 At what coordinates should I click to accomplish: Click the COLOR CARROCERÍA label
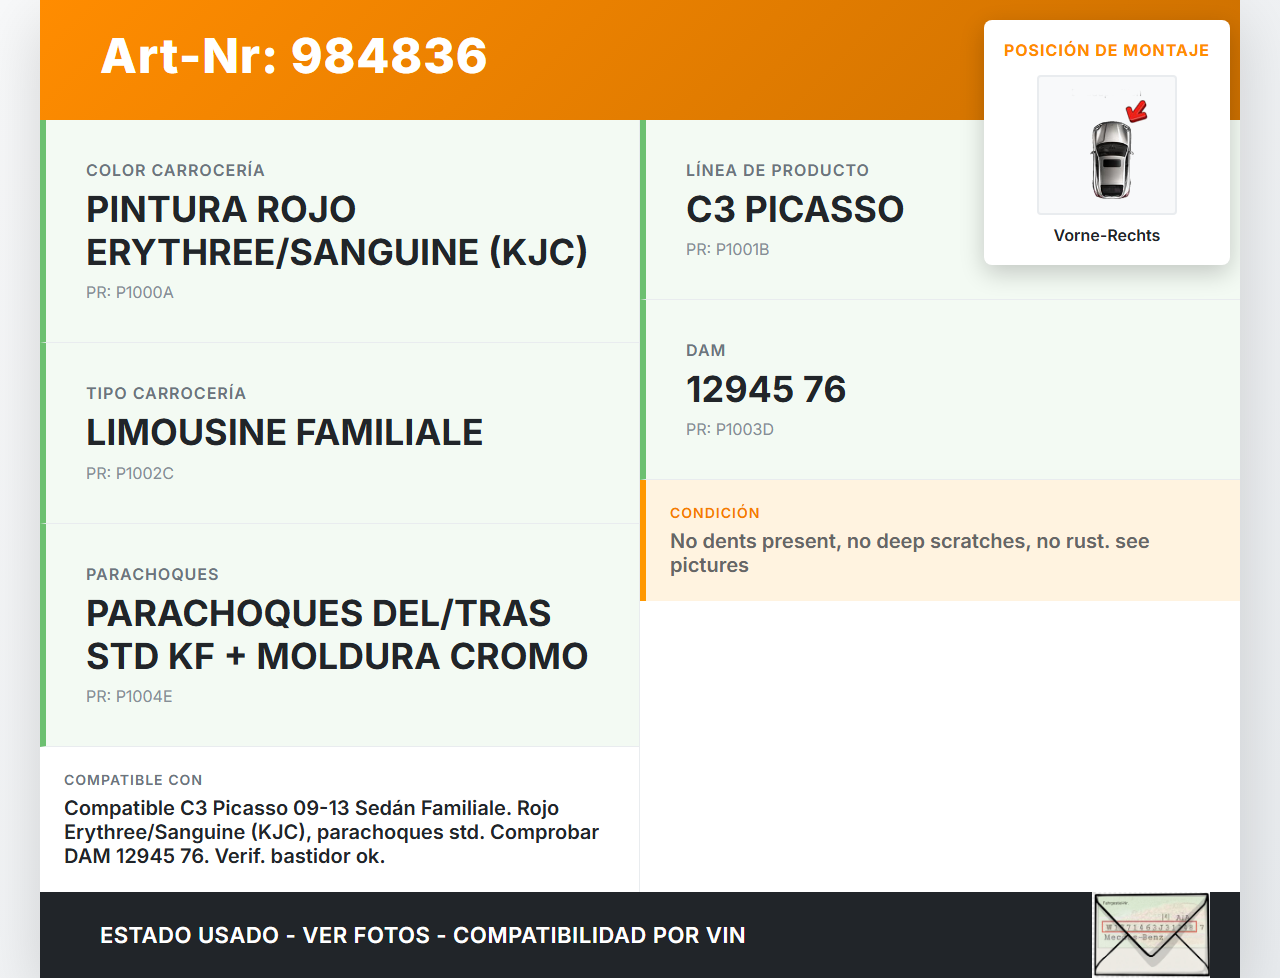pyautogui.click(x=175, y=171)
